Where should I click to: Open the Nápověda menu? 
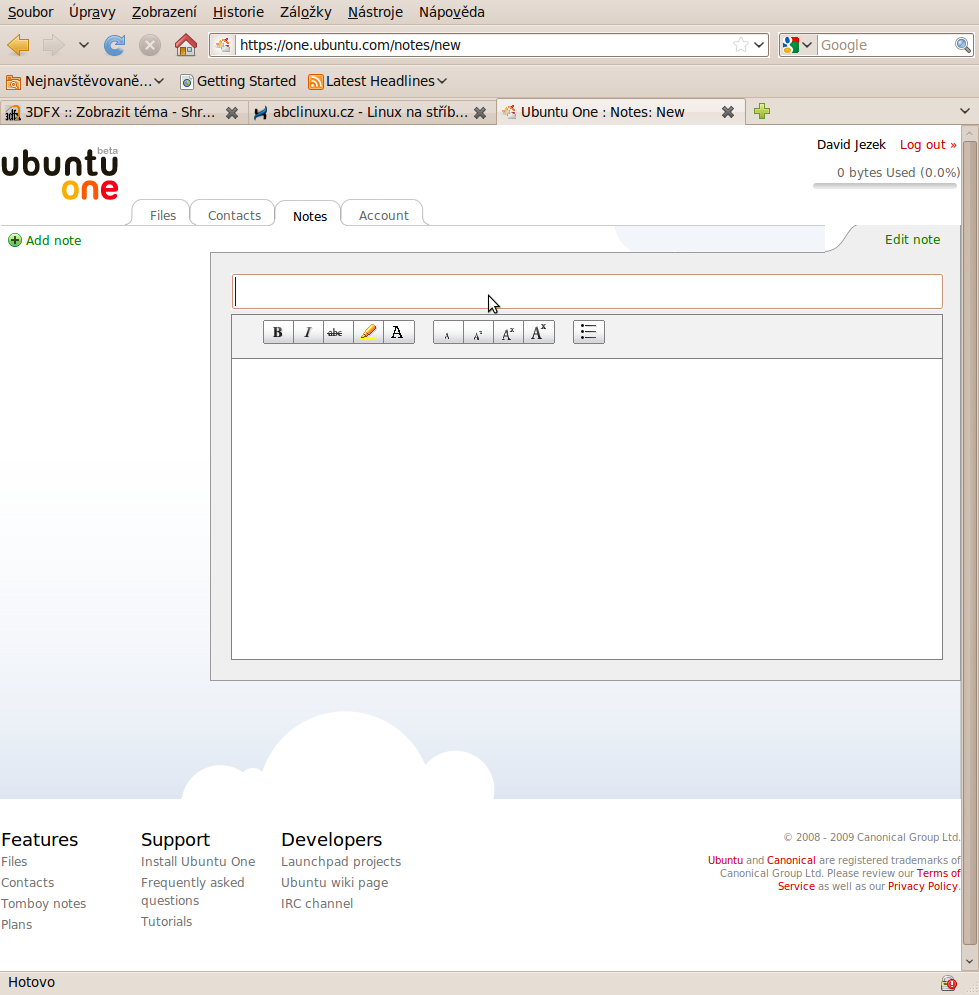452,12
